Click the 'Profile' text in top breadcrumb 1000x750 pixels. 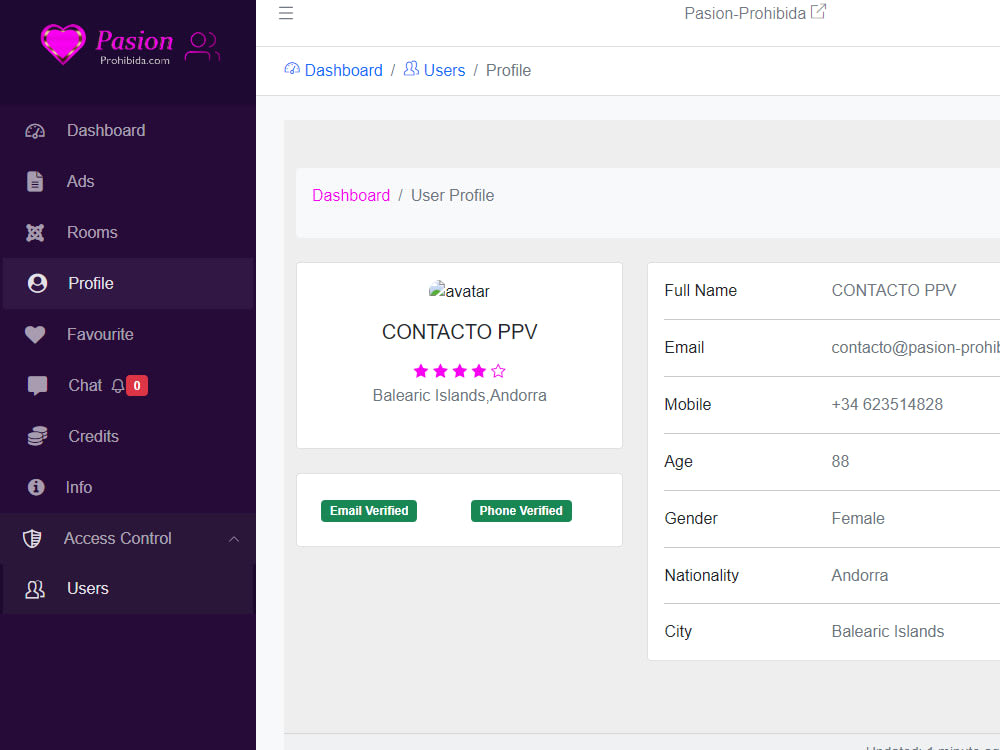[508, 70]
